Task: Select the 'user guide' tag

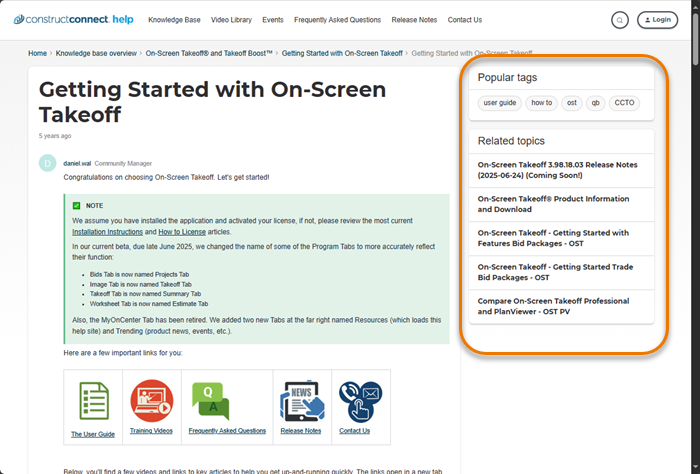Action: [x=500, y=103]
